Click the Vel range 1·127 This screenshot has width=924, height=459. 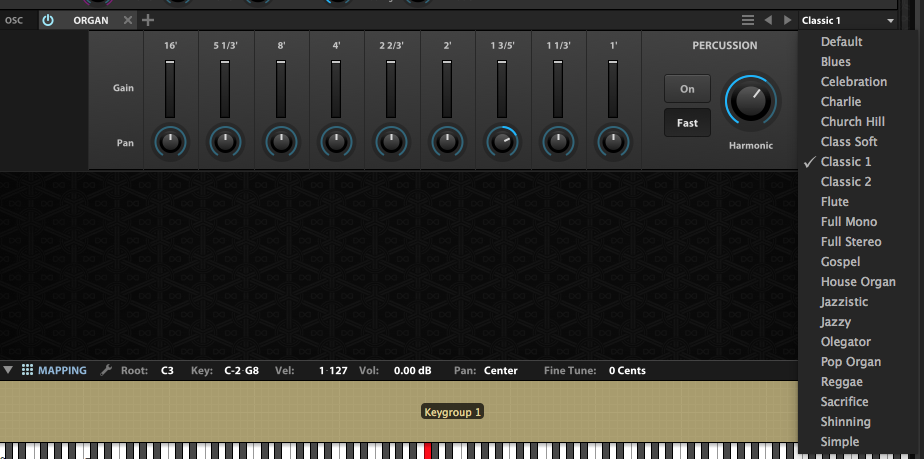click(333, 371)
